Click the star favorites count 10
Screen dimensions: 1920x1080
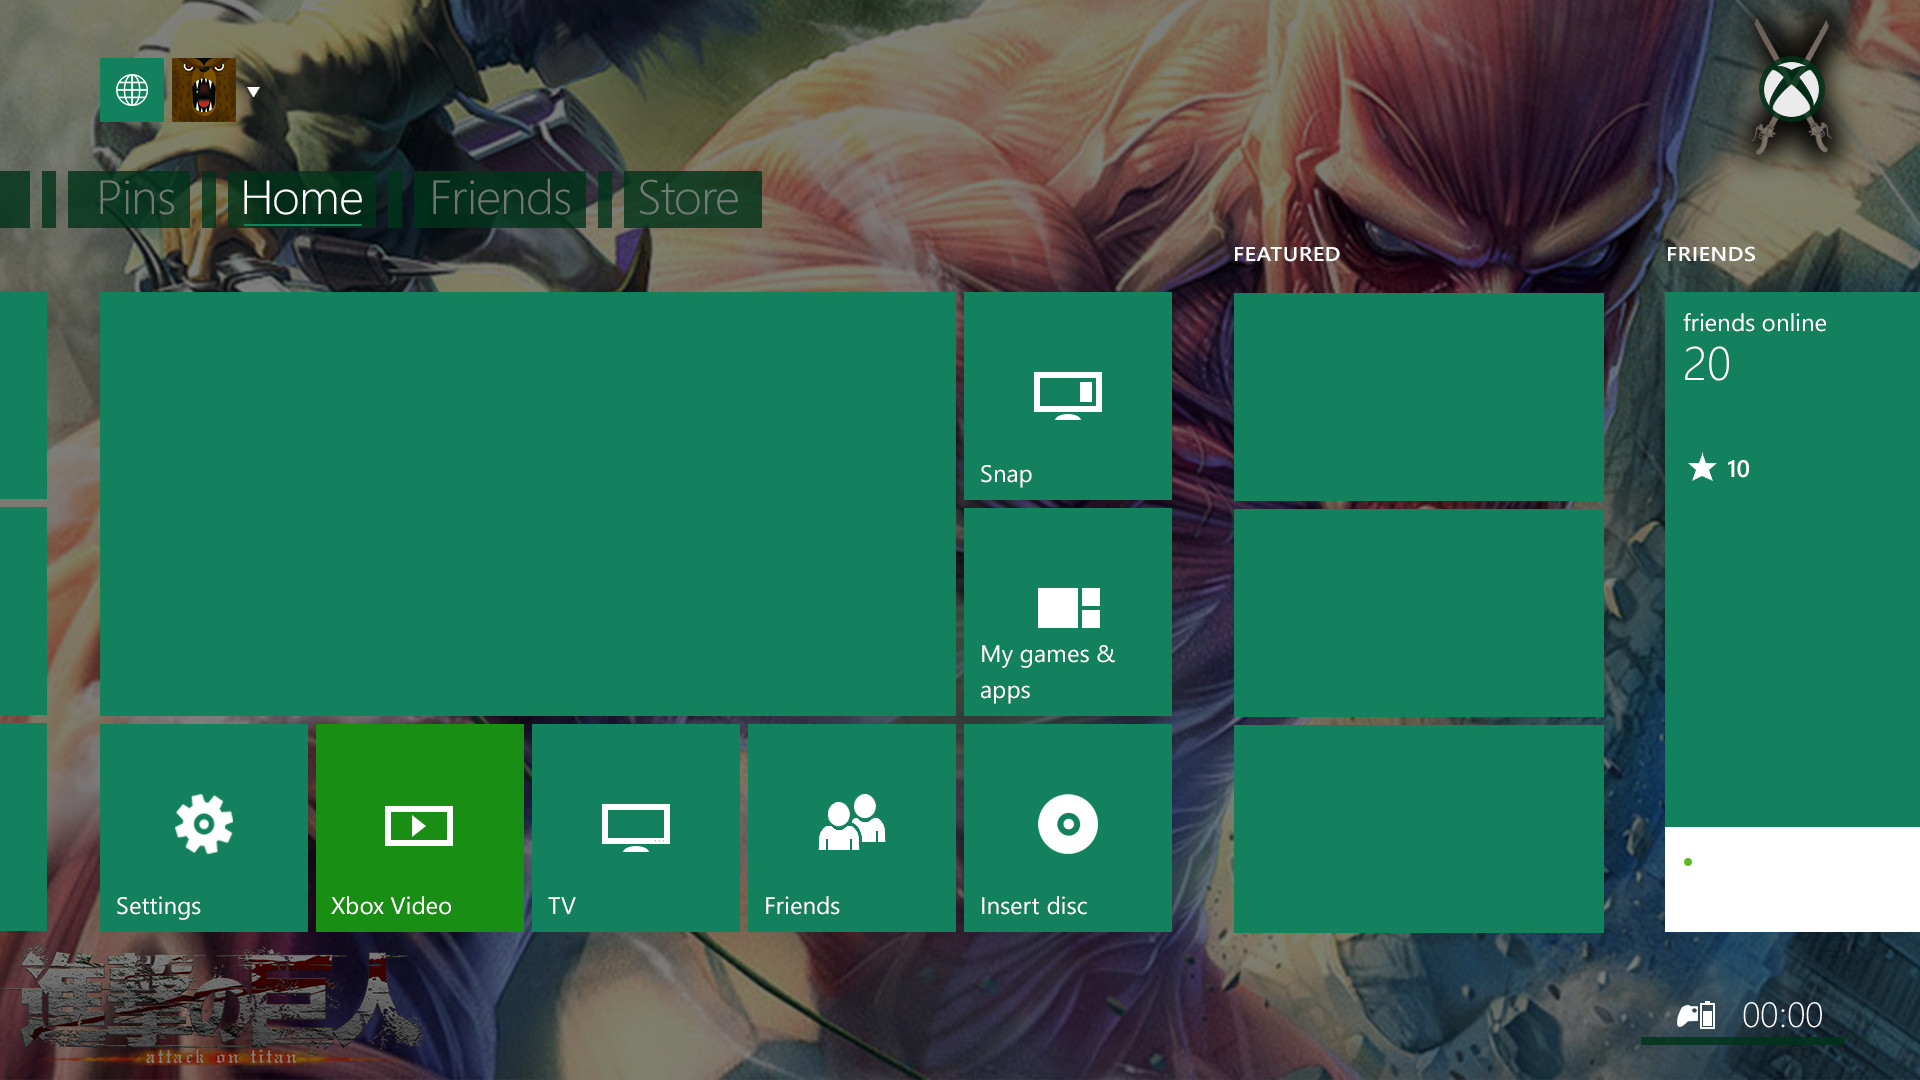(1719, 468)
